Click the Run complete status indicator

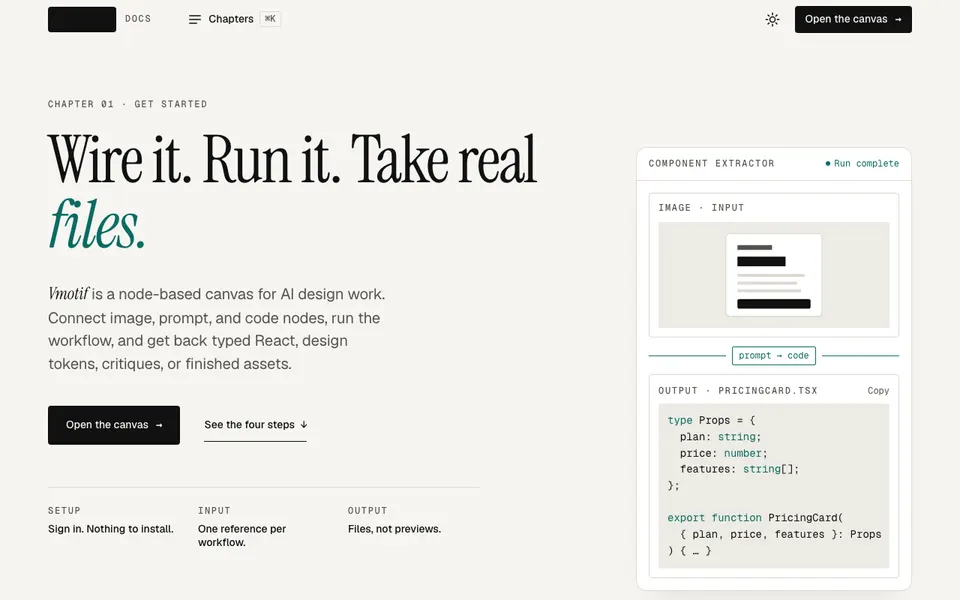(862, 163)
